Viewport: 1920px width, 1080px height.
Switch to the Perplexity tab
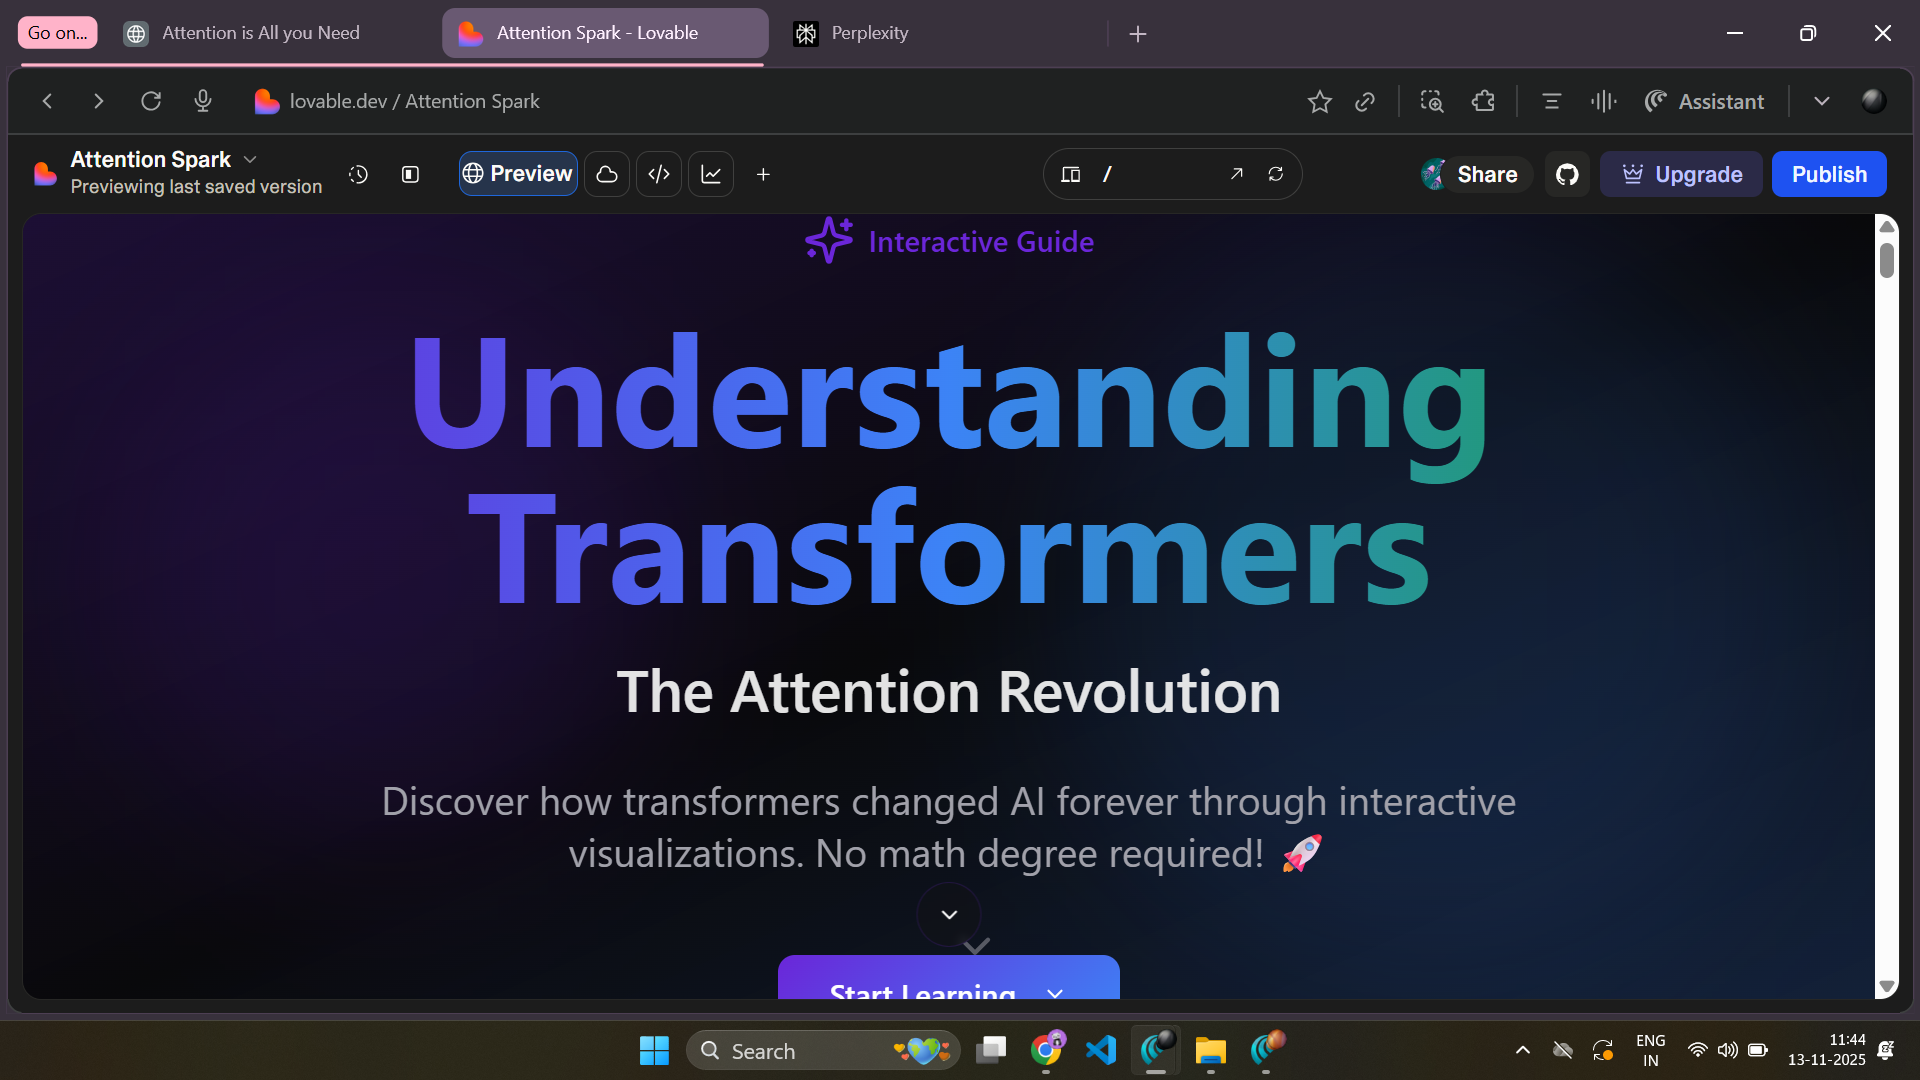(x=869, y=32)
